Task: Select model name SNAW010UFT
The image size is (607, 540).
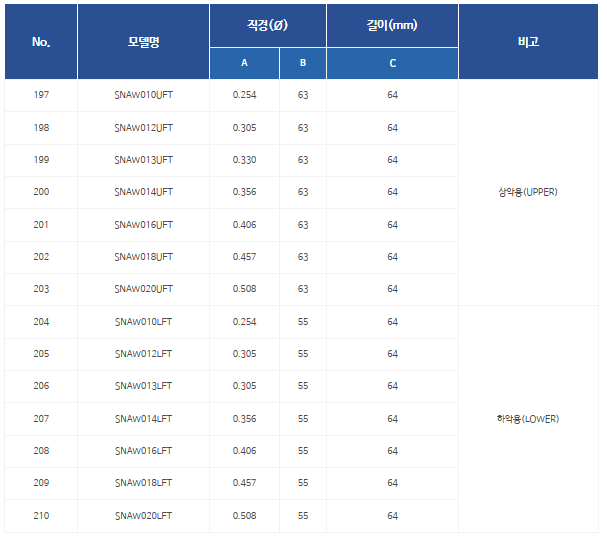Action: click(x=143, y=96)
